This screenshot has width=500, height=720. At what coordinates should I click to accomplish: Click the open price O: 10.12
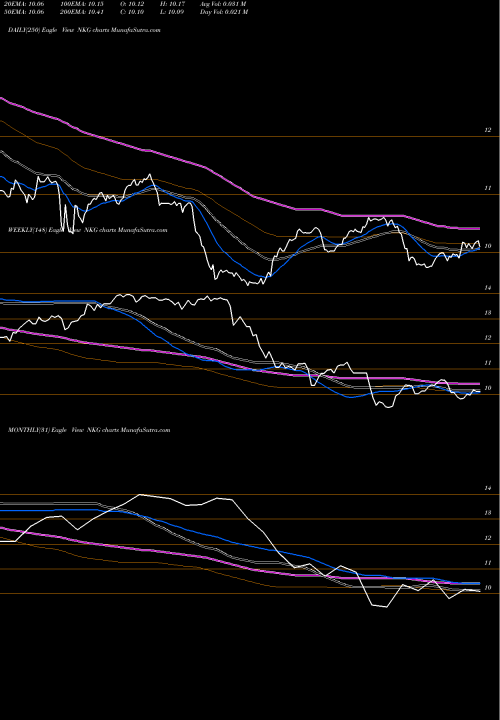pyautogui.click(x=133, y=4)
